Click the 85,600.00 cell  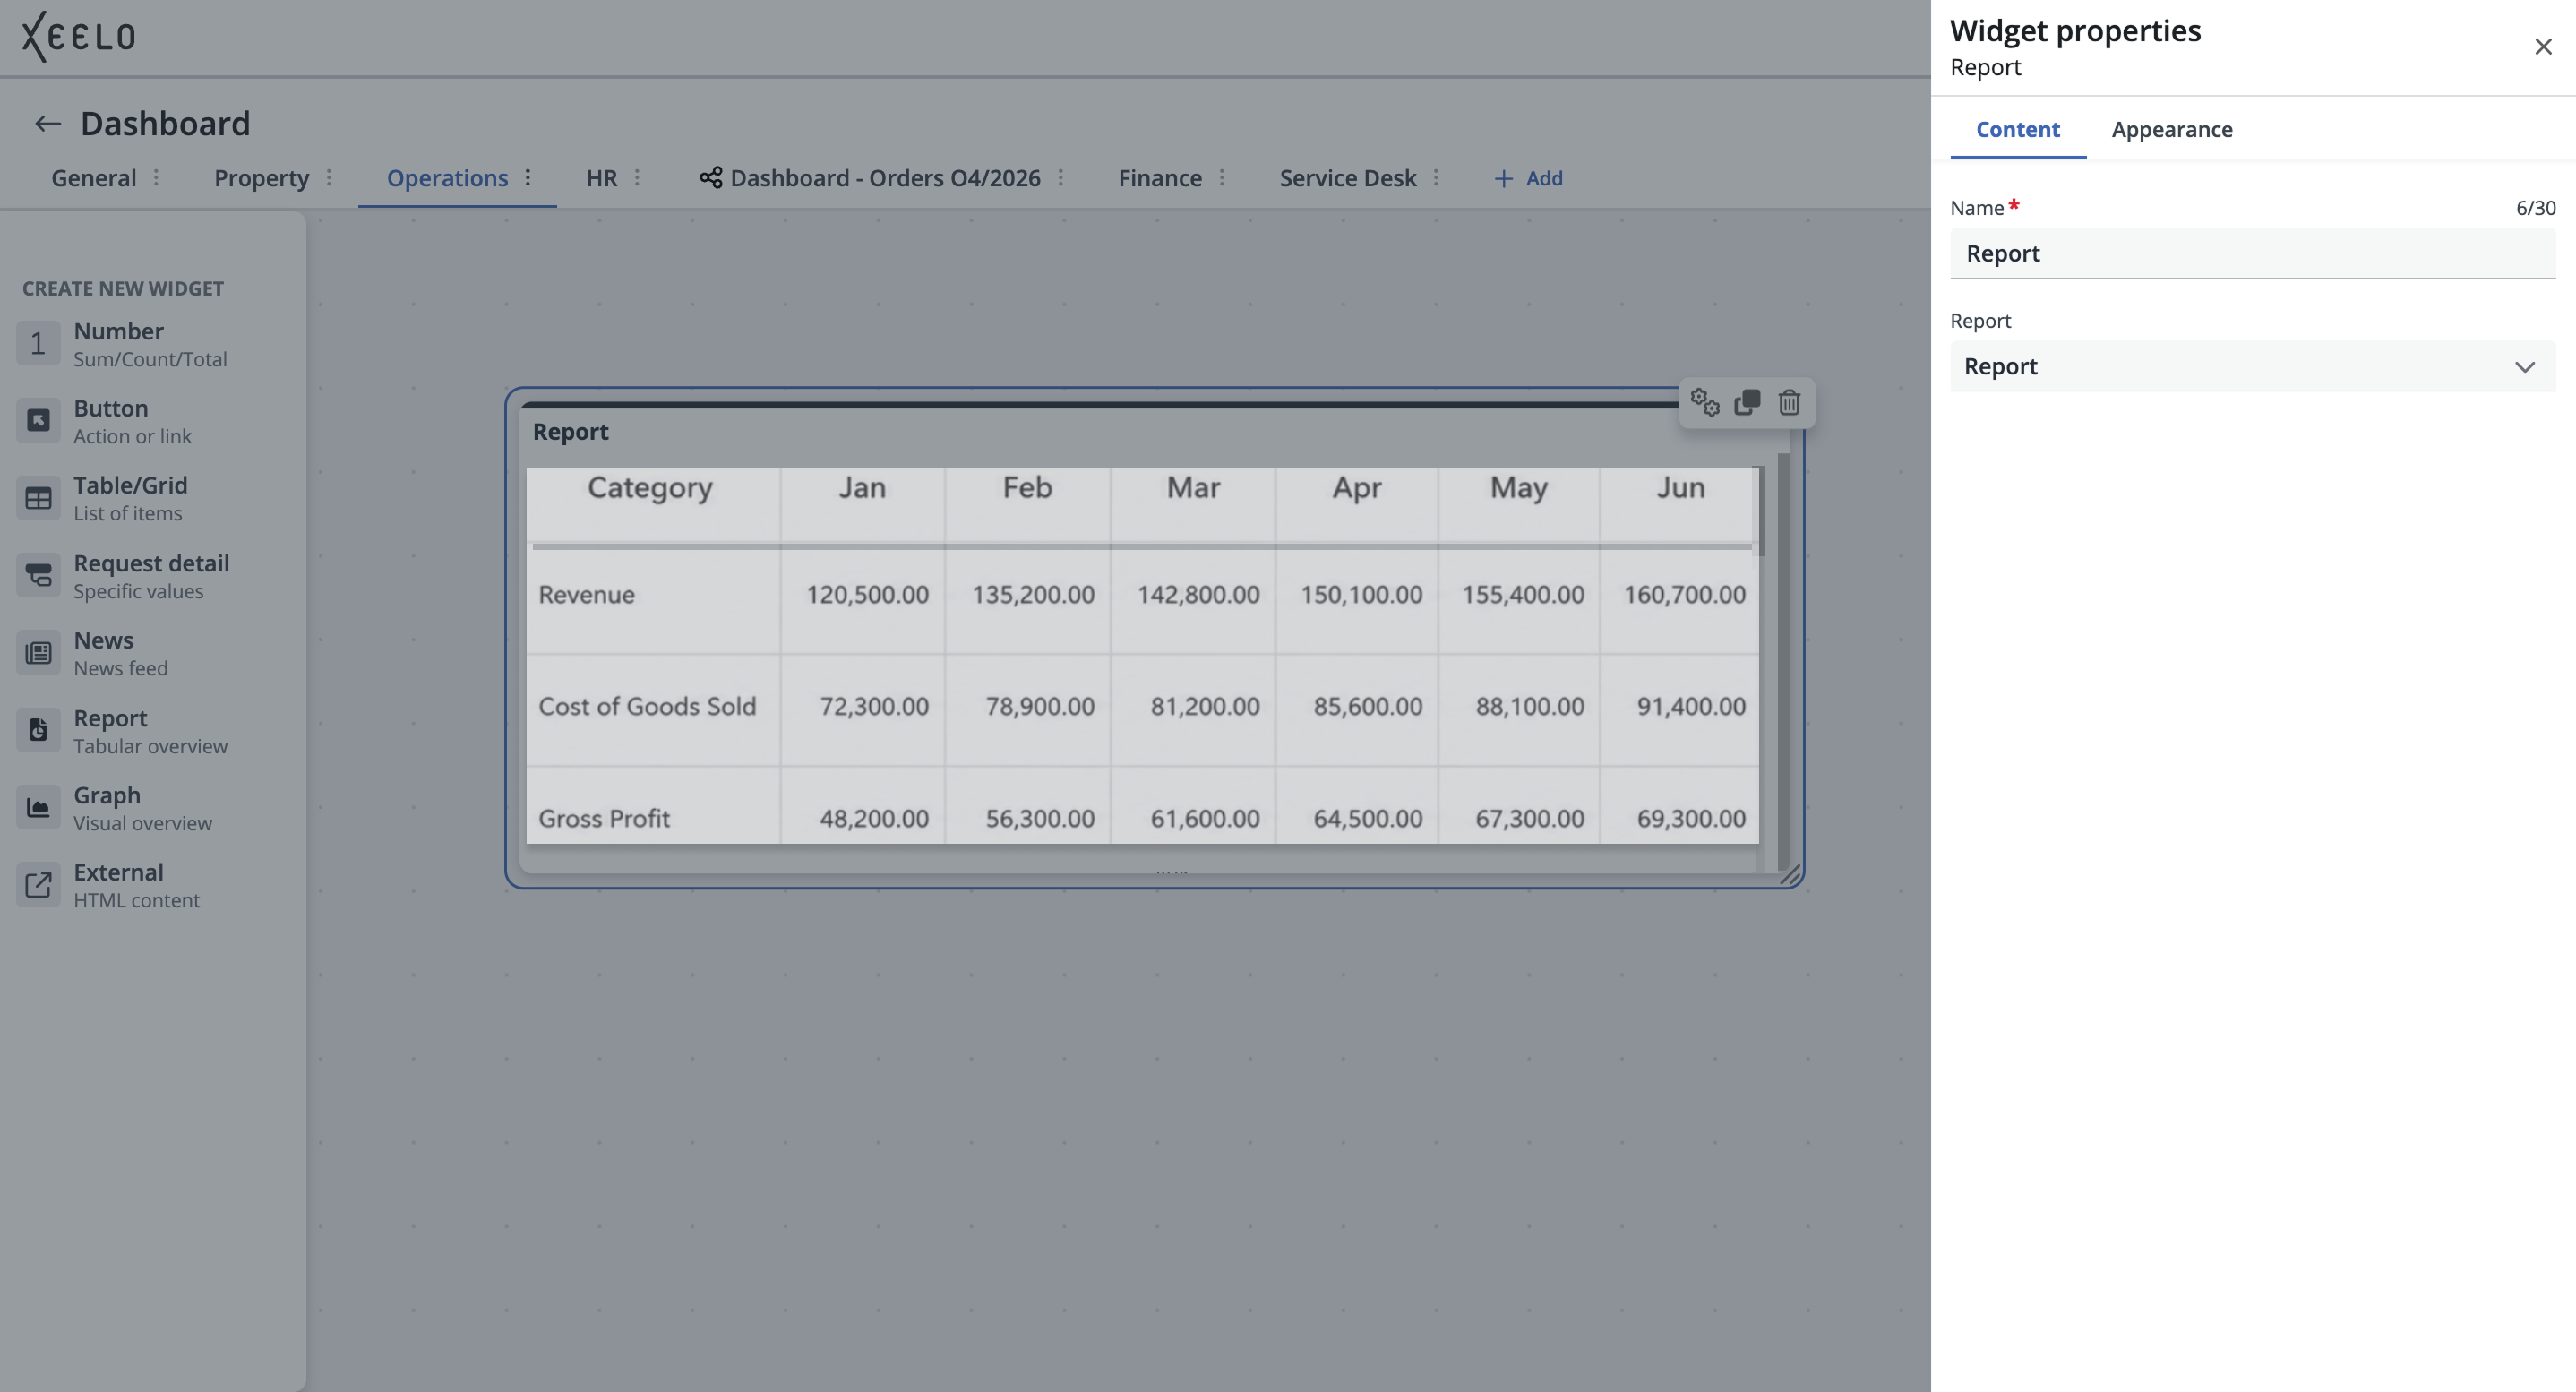1367,706
